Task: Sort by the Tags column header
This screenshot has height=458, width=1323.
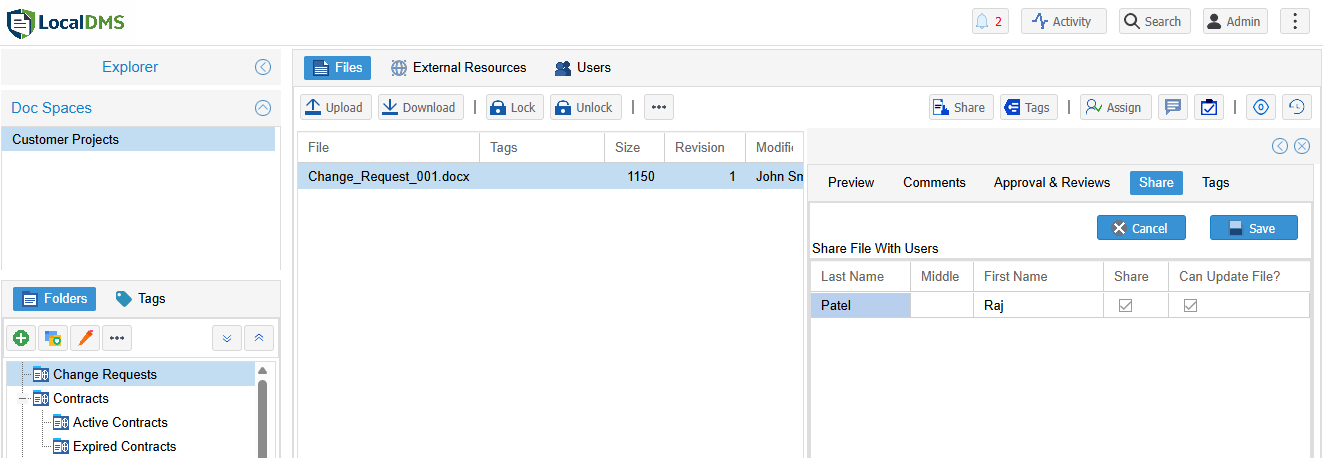Action: pyautogui.click(x=542, y=147)
